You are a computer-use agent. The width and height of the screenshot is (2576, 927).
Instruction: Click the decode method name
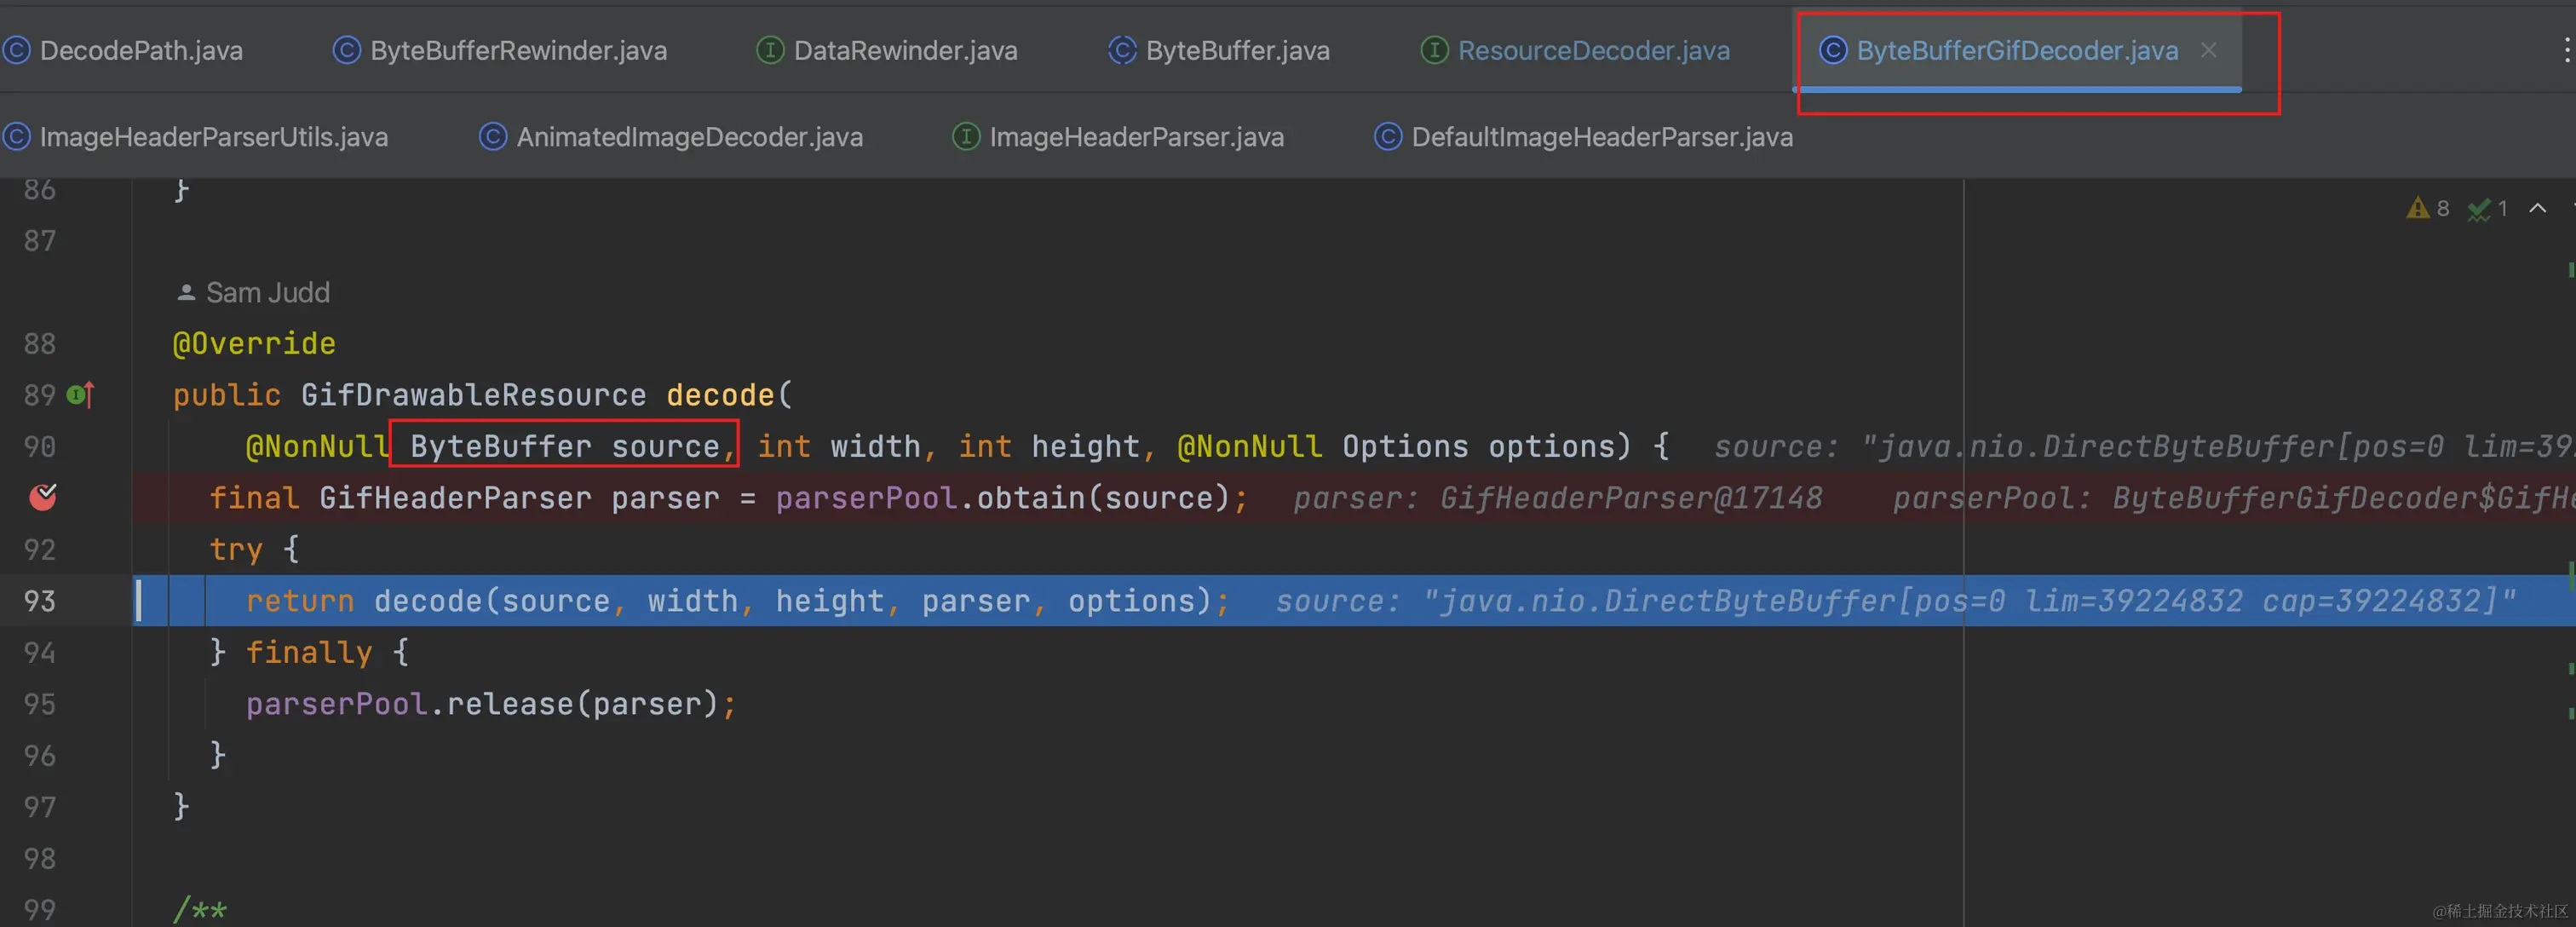pos(720,395)
